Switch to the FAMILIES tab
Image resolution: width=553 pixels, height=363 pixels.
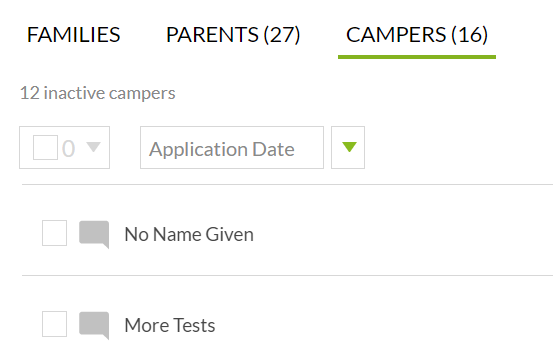pos(74,35)
